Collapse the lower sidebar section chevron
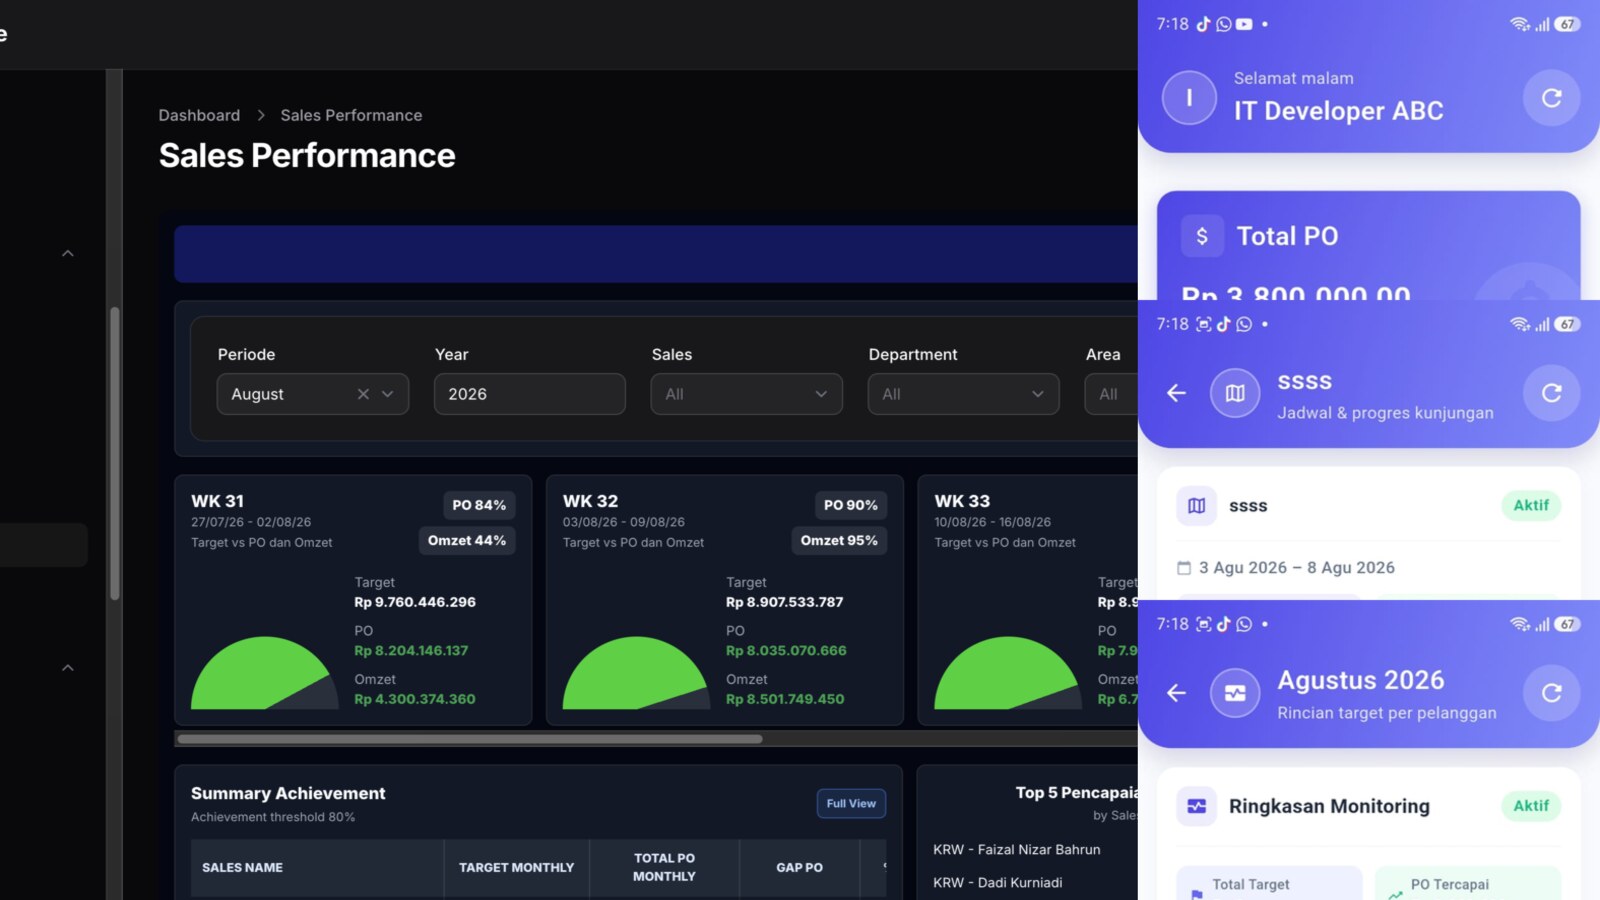Viewport: 1600px width, 900px height. coord(68,667)
